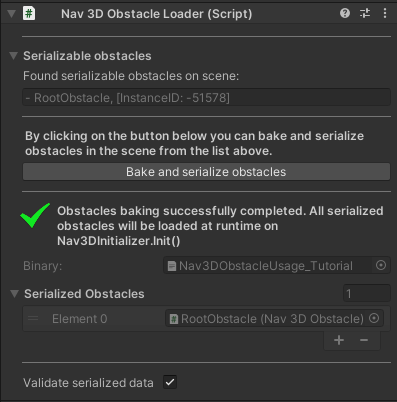Select Serialized Obstacles size field
Image resolution: width=397 pixels, height=402 pixels.
367,293
